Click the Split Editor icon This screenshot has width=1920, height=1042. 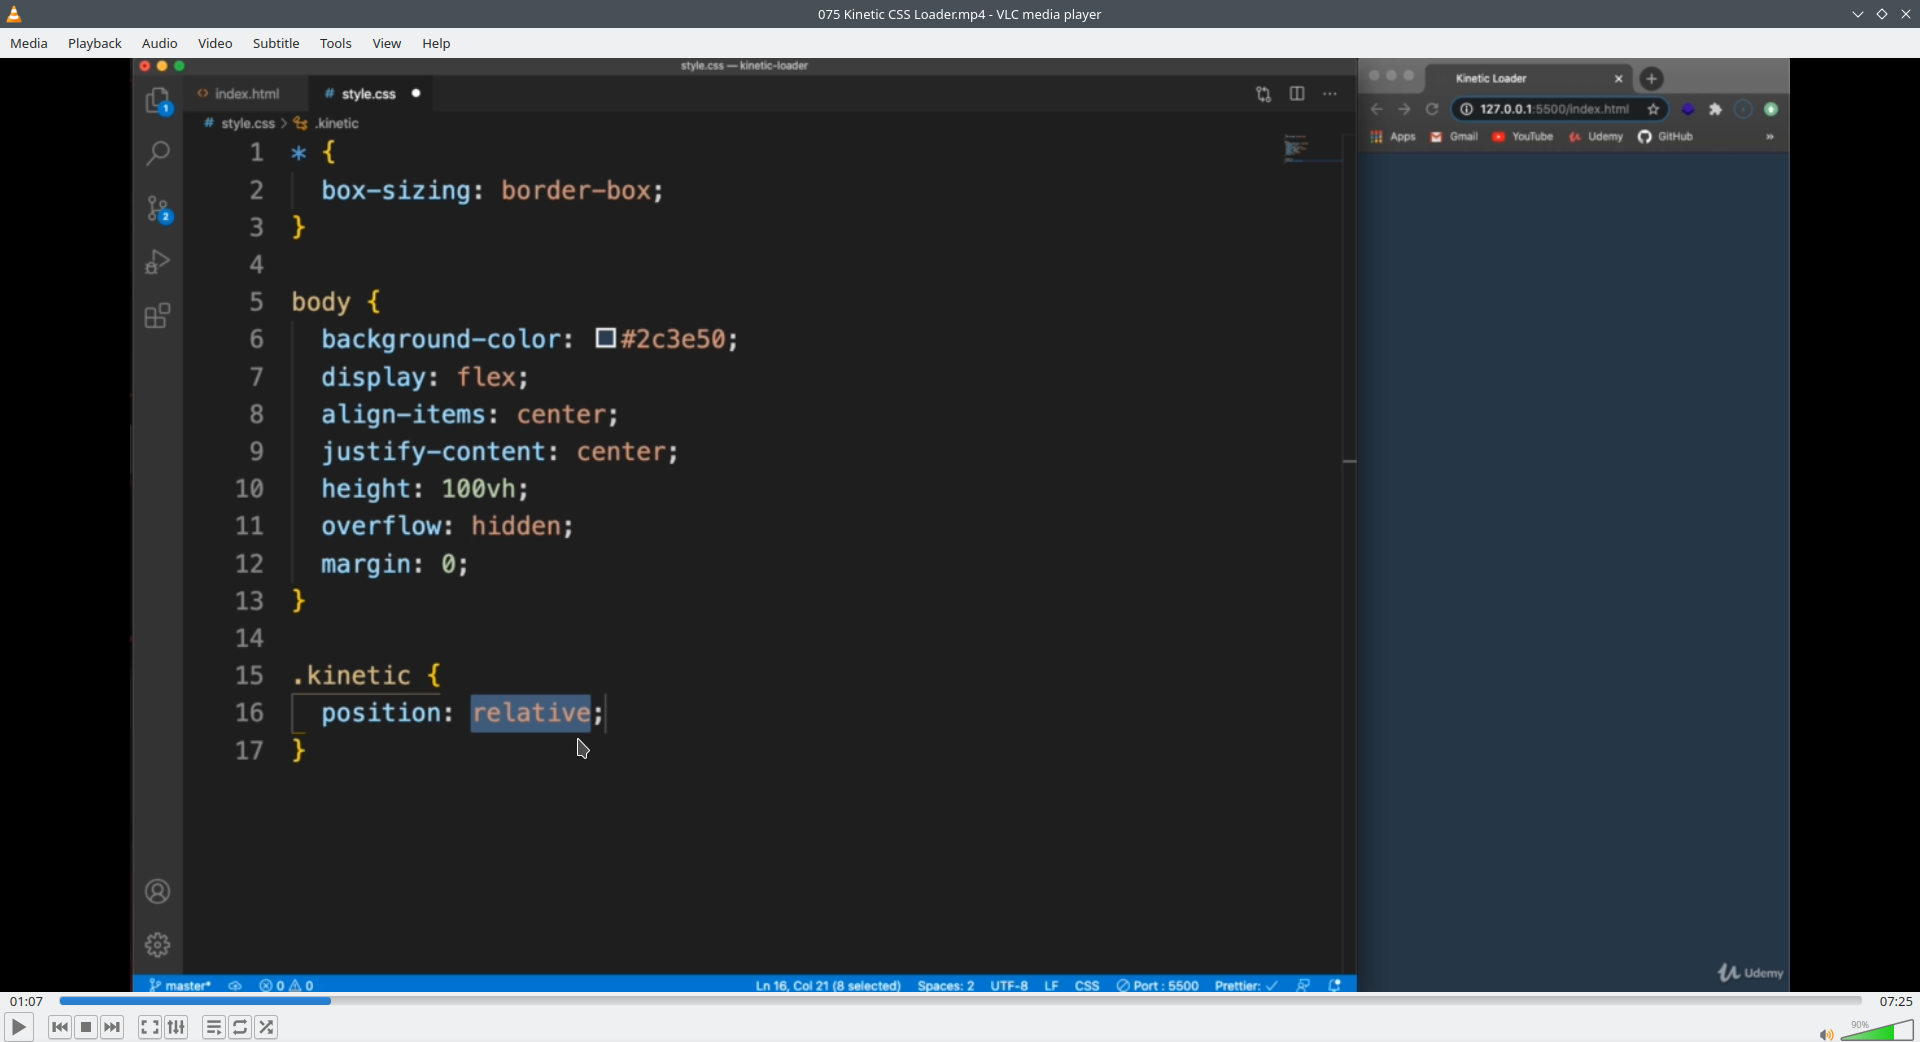[x=1297, y=94]
